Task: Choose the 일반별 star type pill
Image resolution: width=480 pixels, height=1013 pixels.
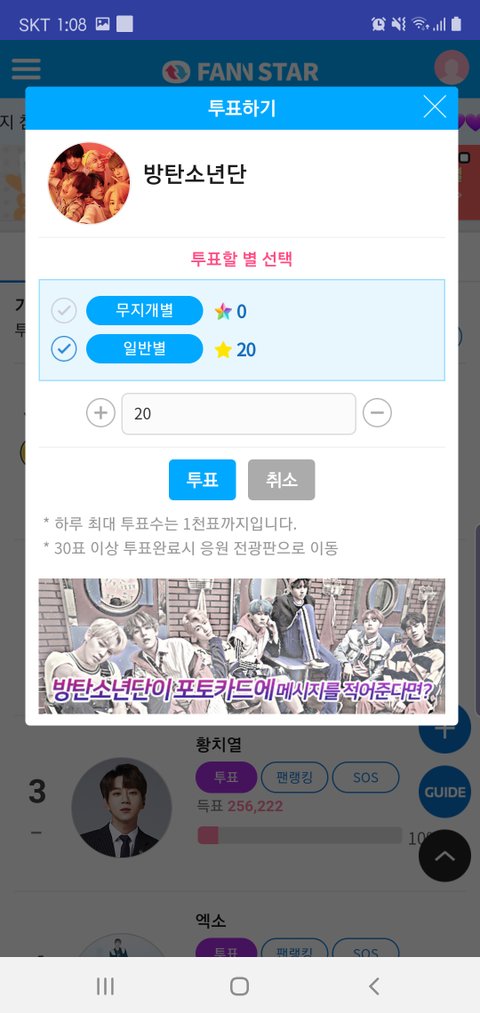Action: (145, 349)
